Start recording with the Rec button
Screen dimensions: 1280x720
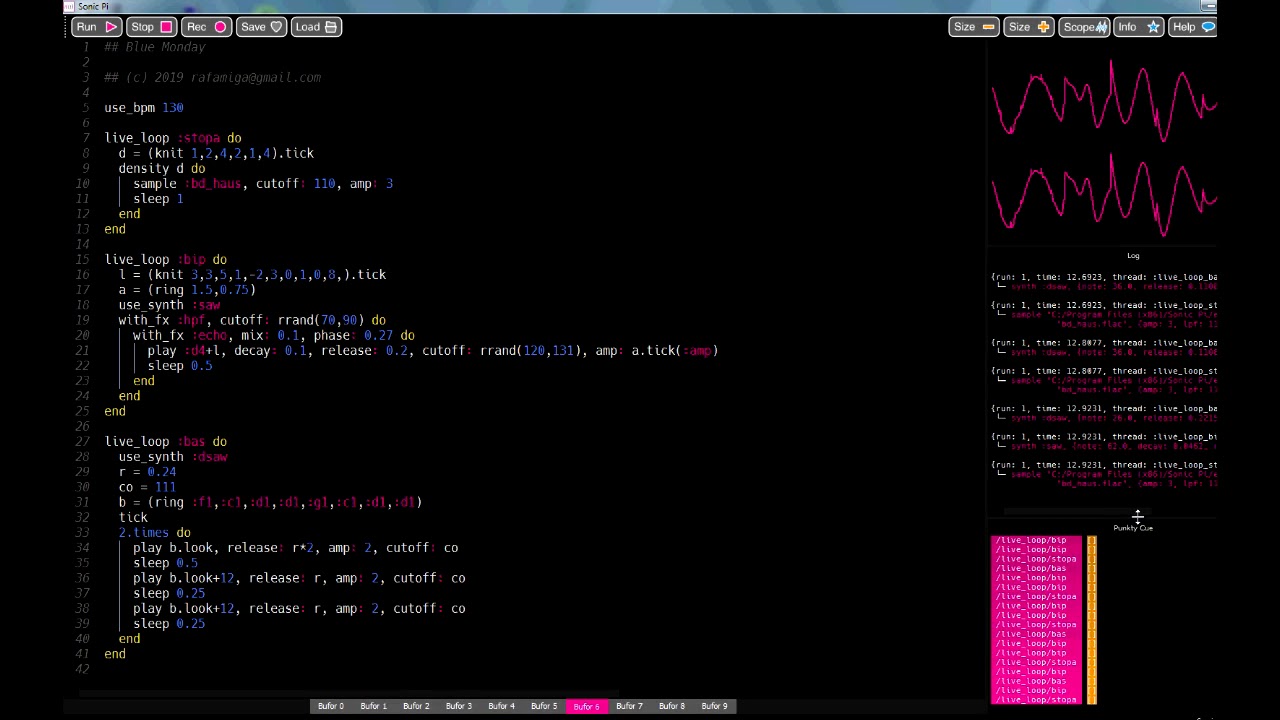[207, 27]
